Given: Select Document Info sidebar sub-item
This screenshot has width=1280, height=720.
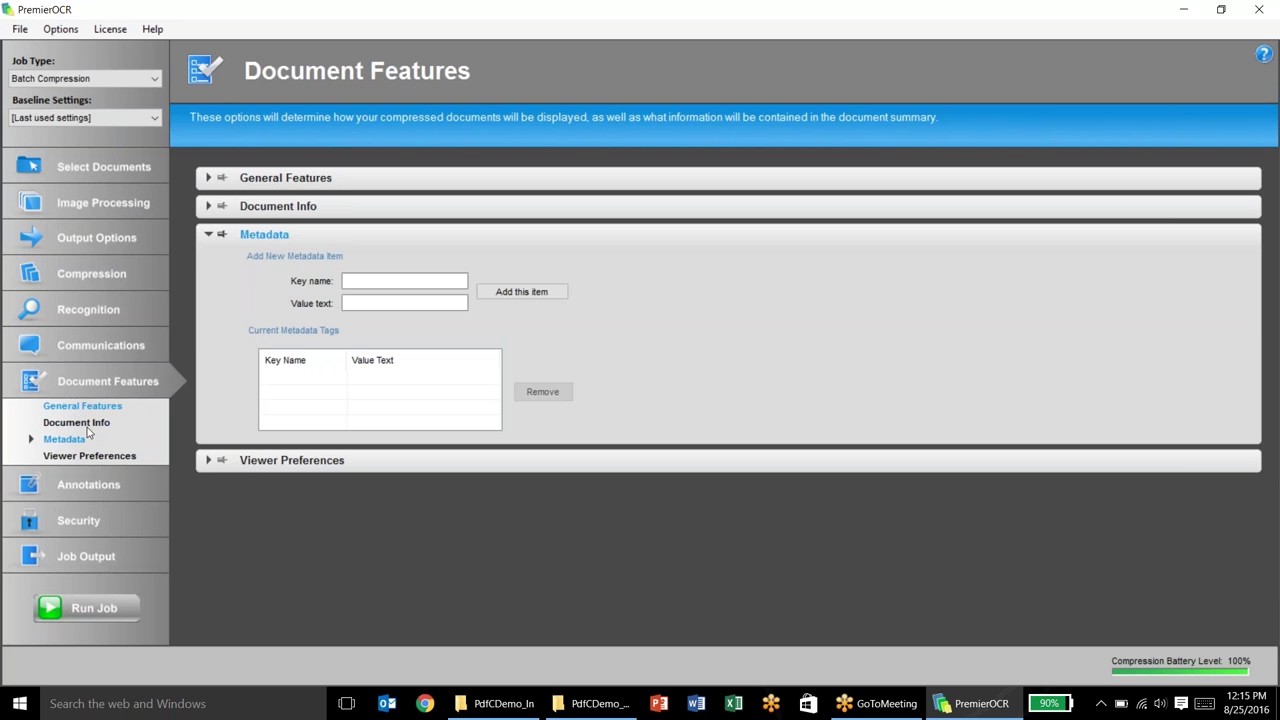Looking at the screenshot, I should point(76,422).
